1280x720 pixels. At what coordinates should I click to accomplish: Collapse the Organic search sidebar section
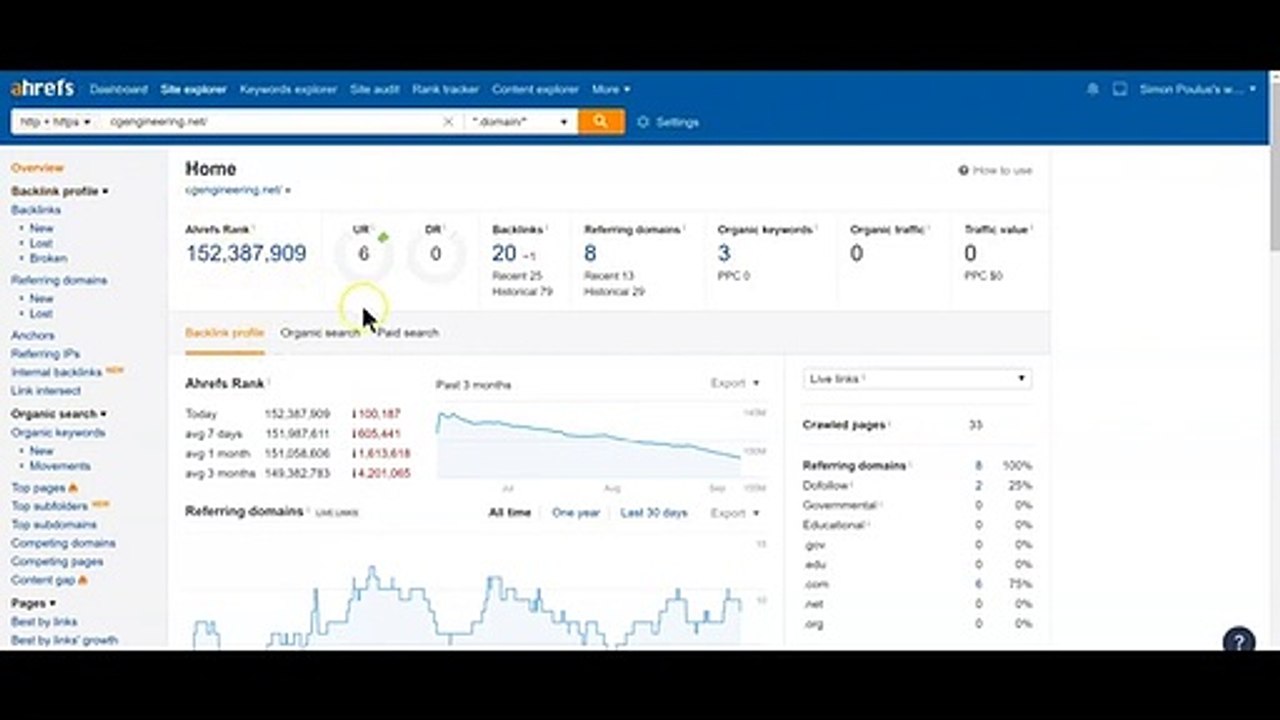coord(58,414)
